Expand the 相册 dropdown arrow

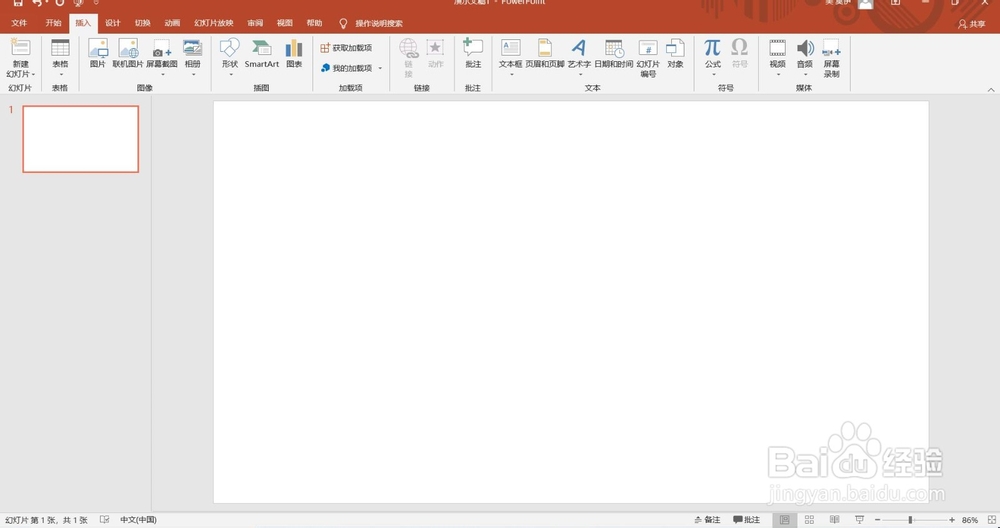193,75
